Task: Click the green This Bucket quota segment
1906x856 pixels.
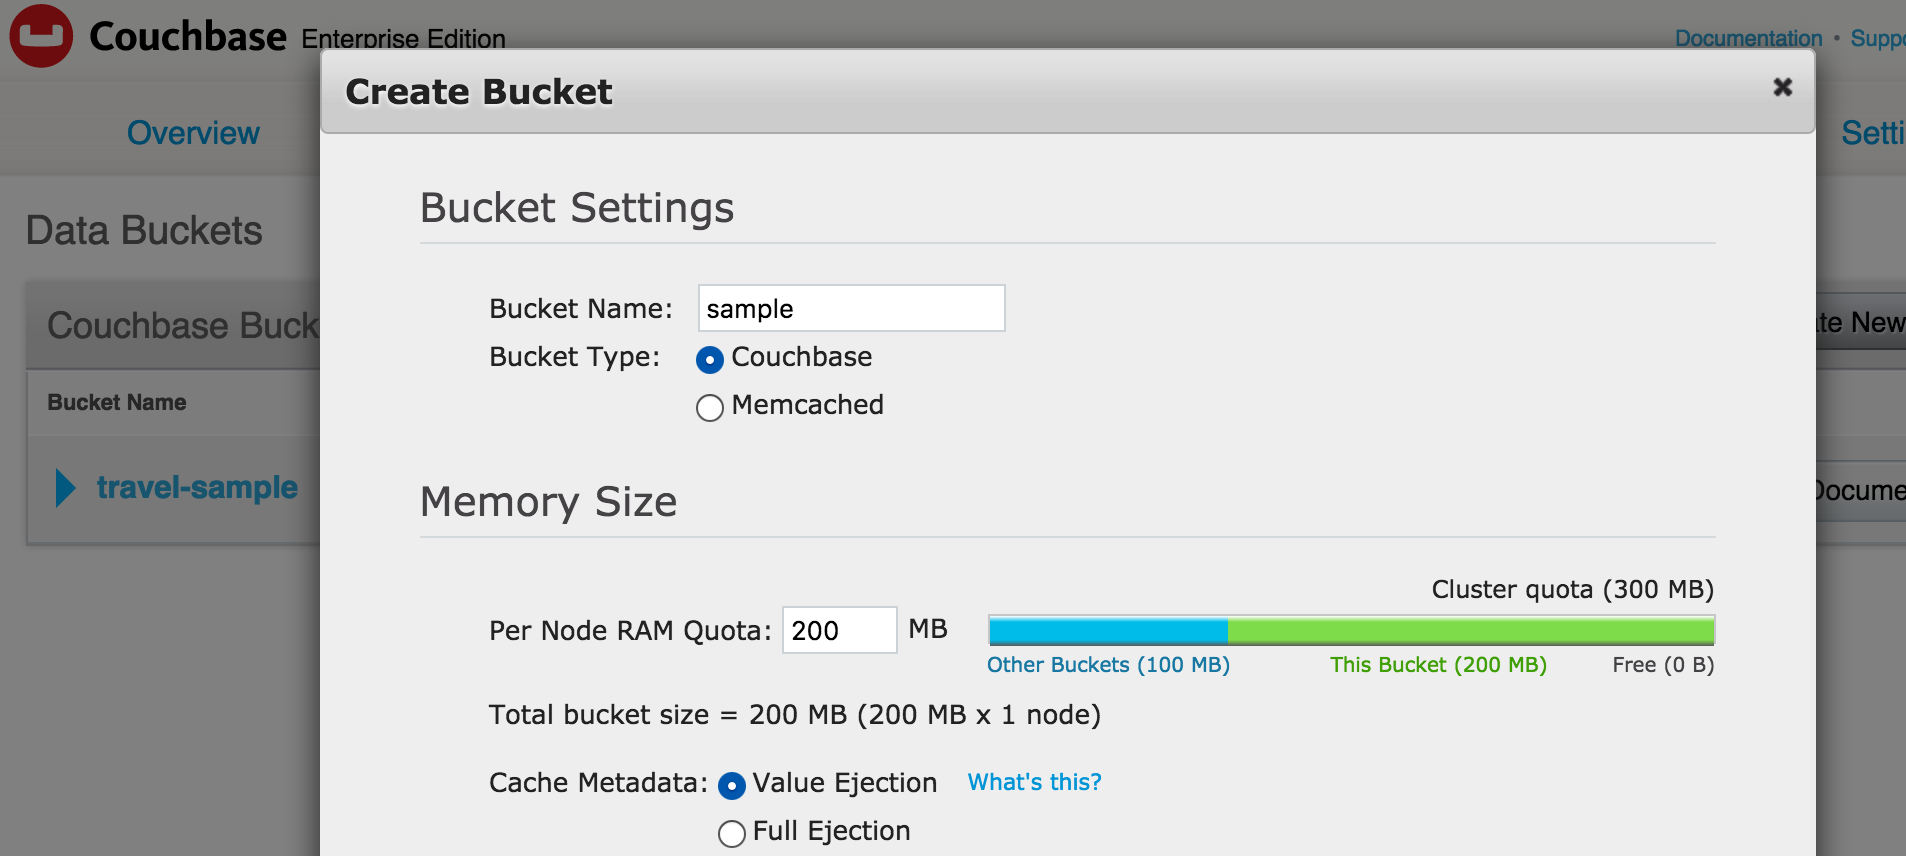Action: point(1470,631)
